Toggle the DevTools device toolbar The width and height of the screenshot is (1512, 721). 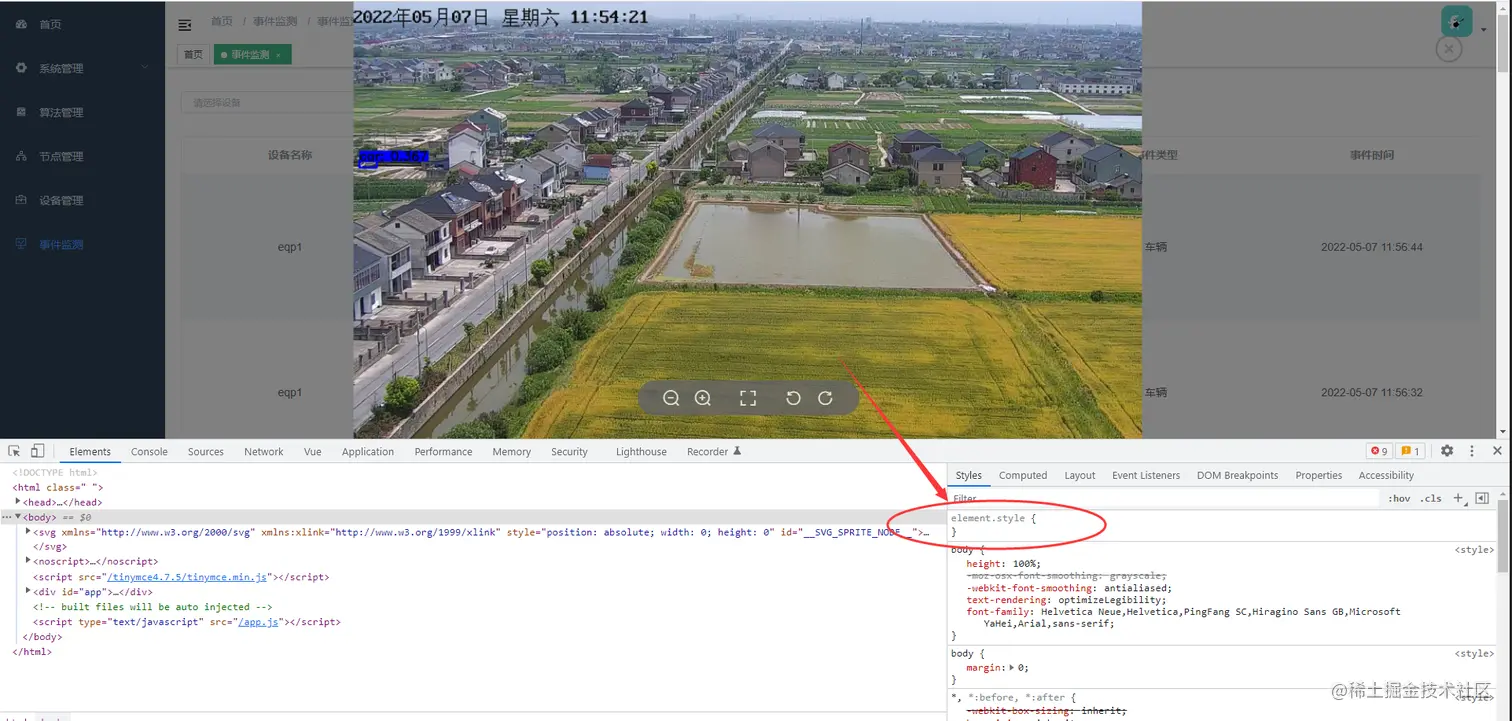point(37,451)
